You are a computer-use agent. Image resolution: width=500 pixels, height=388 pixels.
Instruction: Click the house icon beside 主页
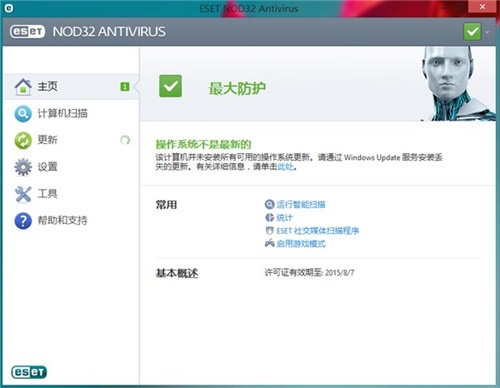point(23,87)
